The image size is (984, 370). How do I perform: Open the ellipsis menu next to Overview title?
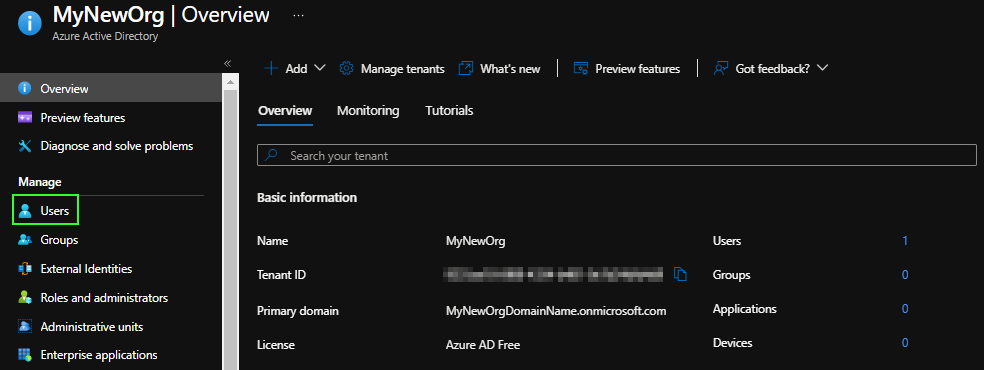point(299,15)
